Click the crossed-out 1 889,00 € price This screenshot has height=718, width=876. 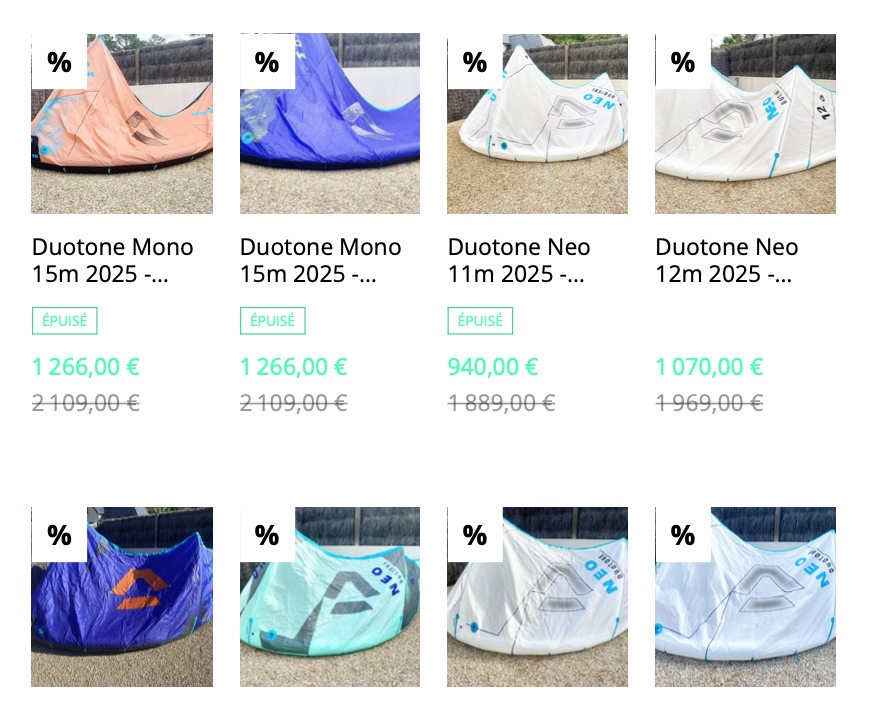501,403
